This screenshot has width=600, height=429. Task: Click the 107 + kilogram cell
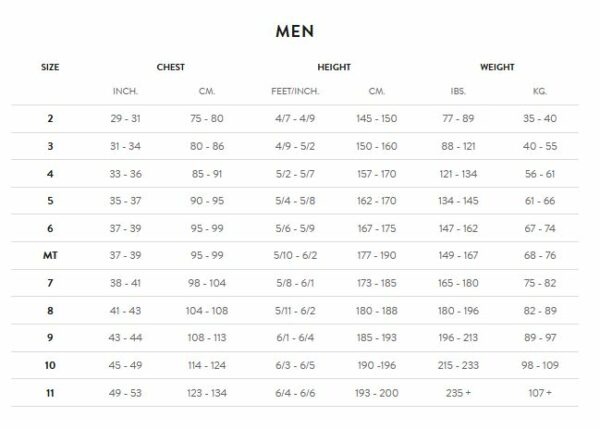[x=540, y=393]
